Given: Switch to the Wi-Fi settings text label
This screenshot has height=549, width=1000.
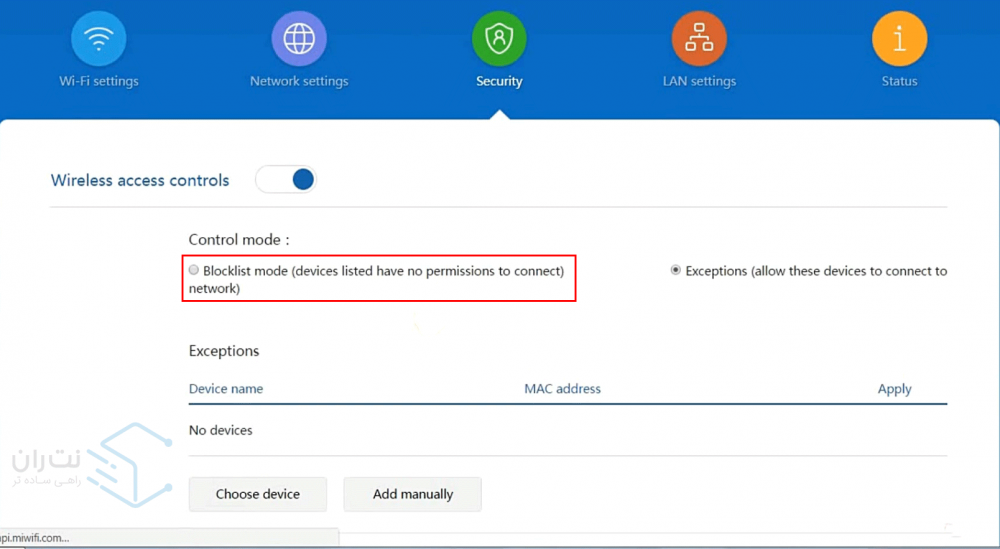Looking at the screenshot, I should 98,81.
